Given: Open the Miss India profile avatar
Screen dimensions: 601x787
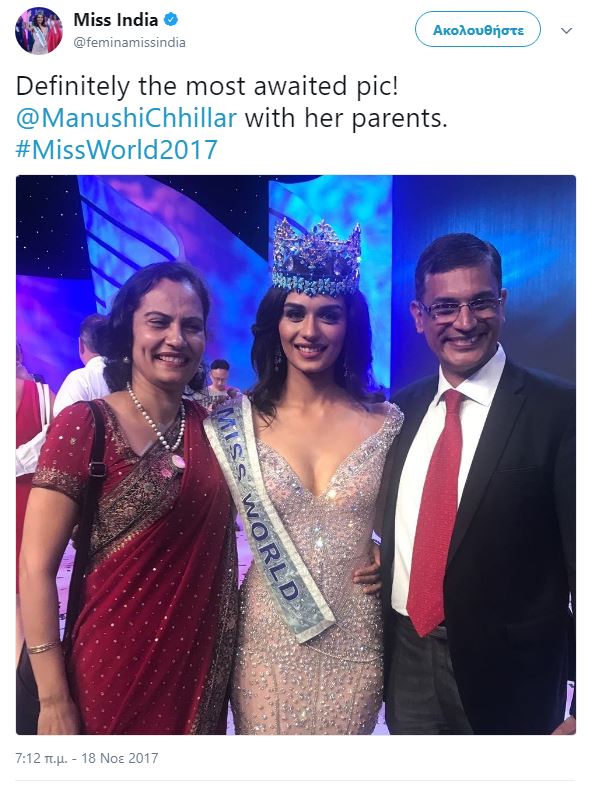Looking at the screenshot, I should [x=39, y=30].
